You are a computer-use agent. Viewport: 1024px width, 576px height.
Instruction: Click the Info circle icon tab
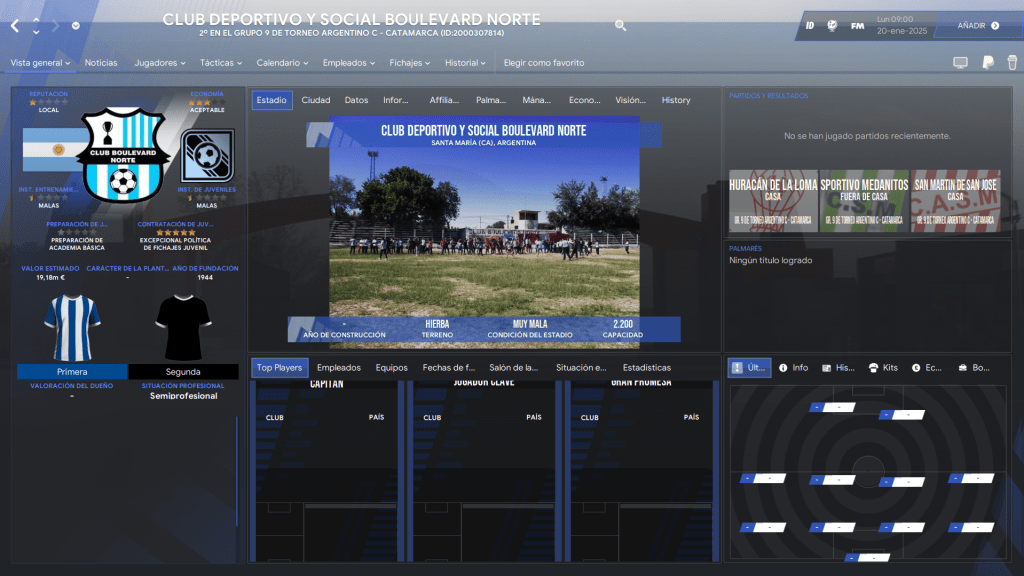point(784,368)
